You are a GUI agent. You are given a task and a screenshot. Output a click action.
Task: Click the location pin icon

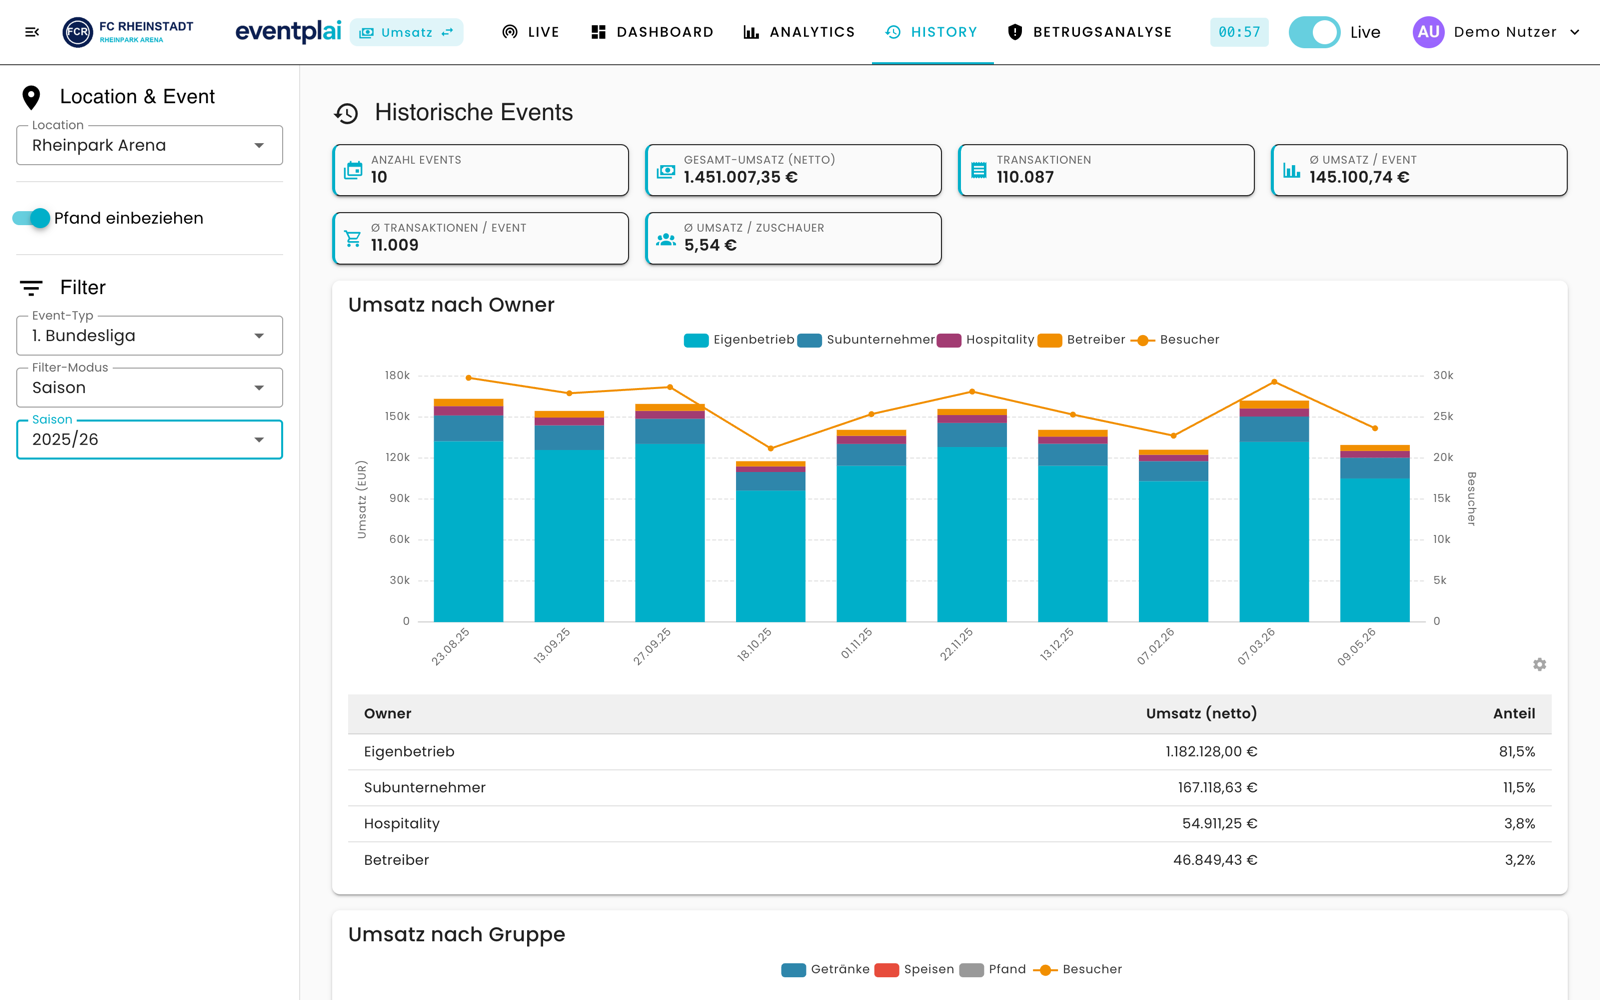point(31,97)
